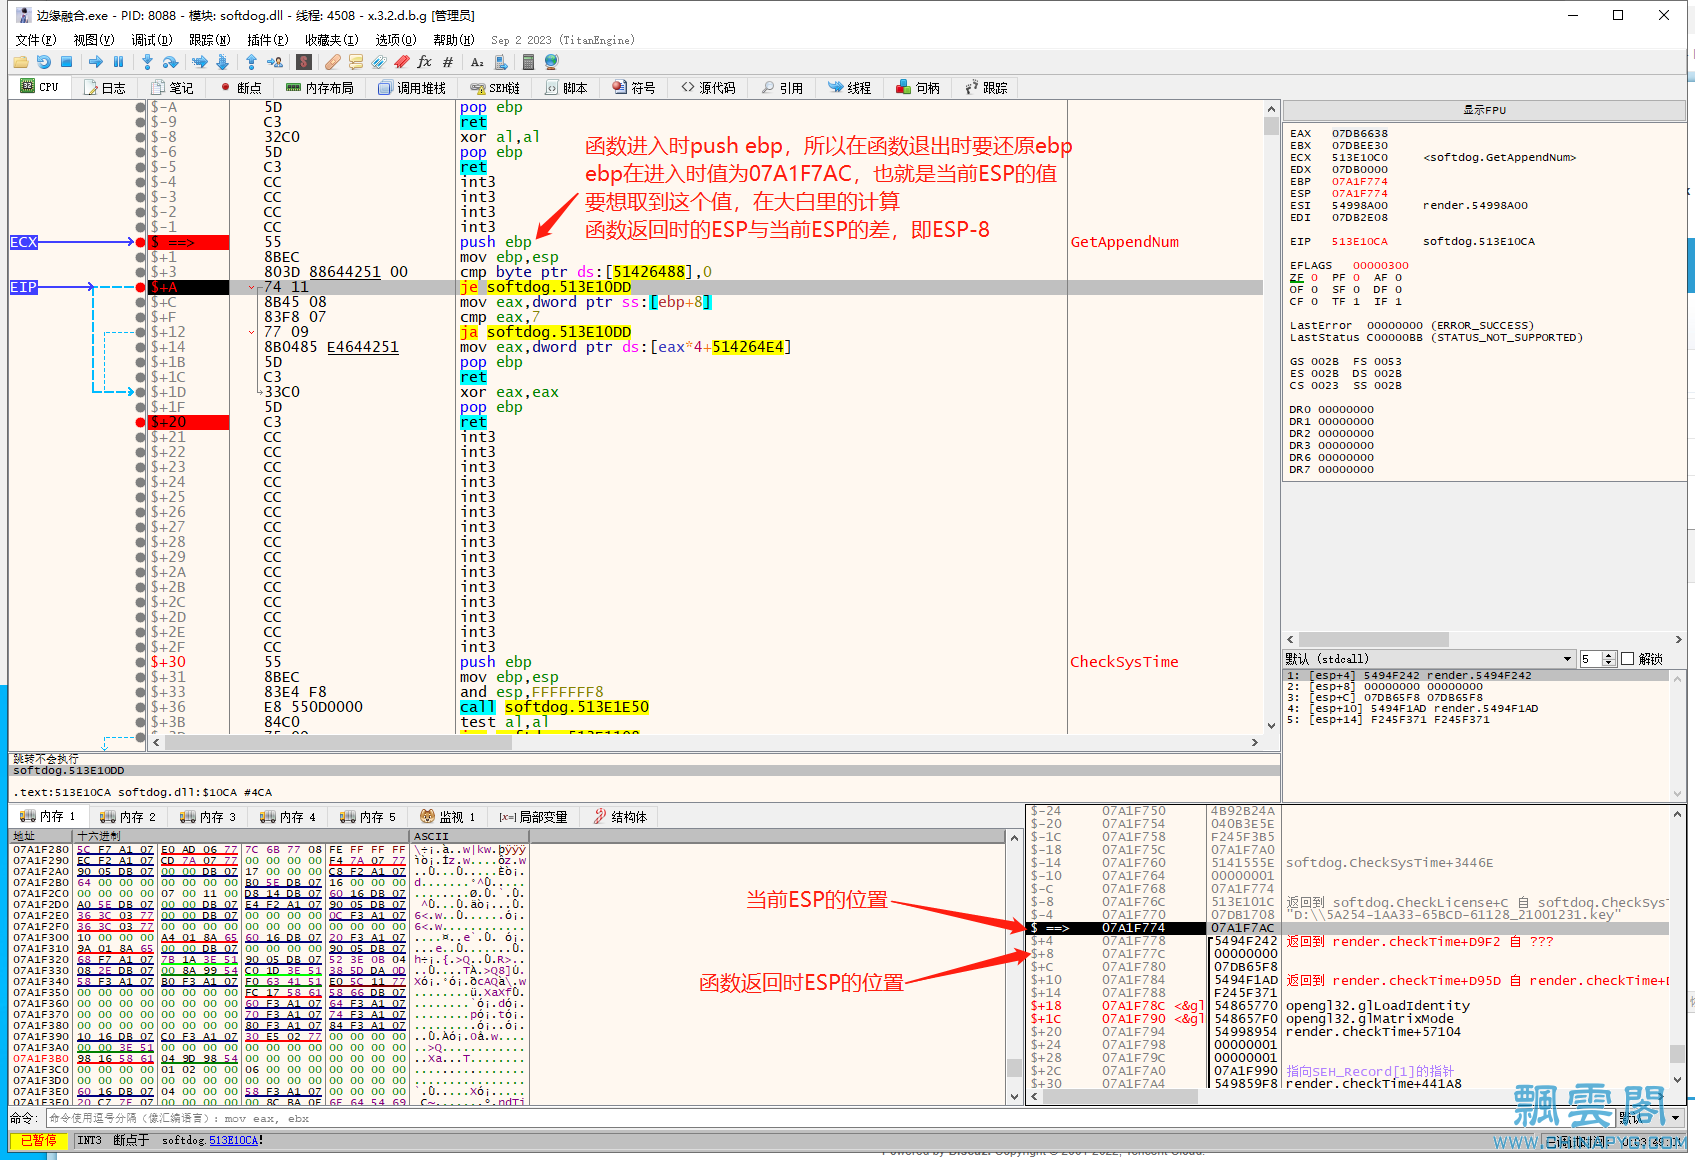The image size is (1695, 1160).
Task: Switch to the 内存布局 tab
Action: pos(320,88)
